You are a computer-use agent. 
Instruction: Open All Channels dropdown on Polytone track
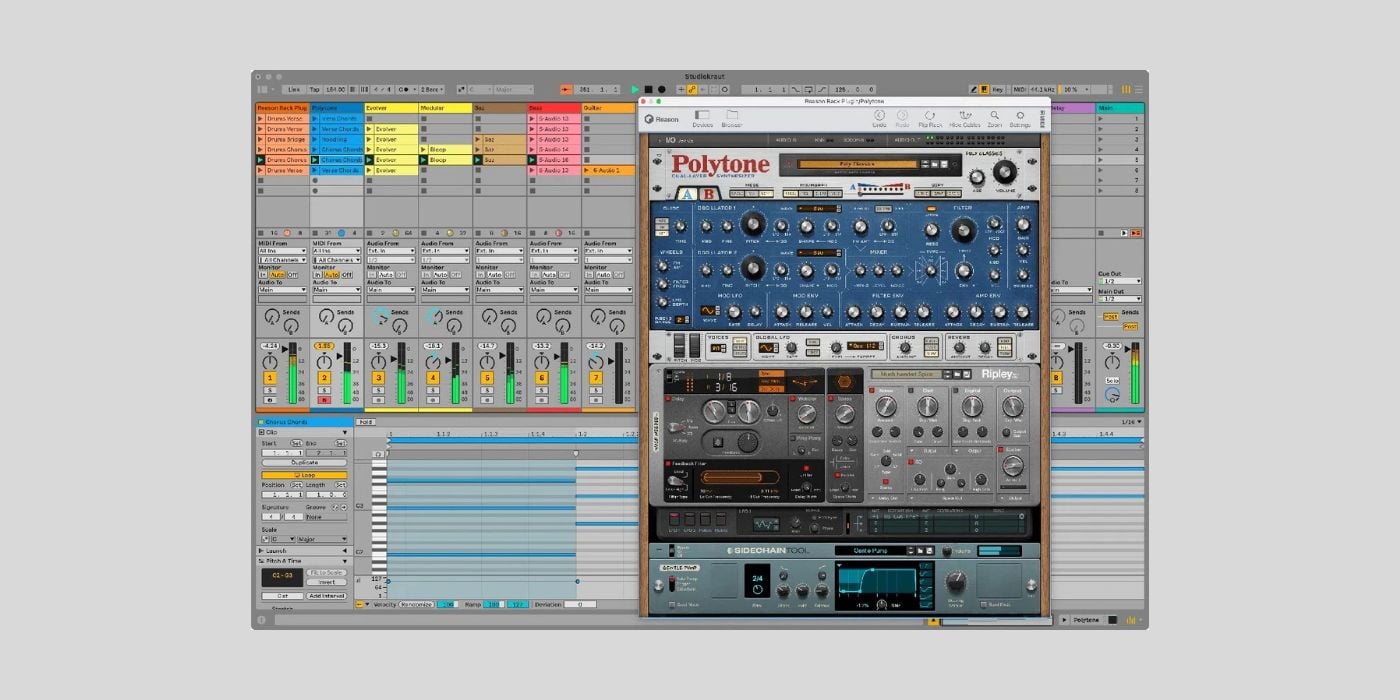[x=336, y=259]
